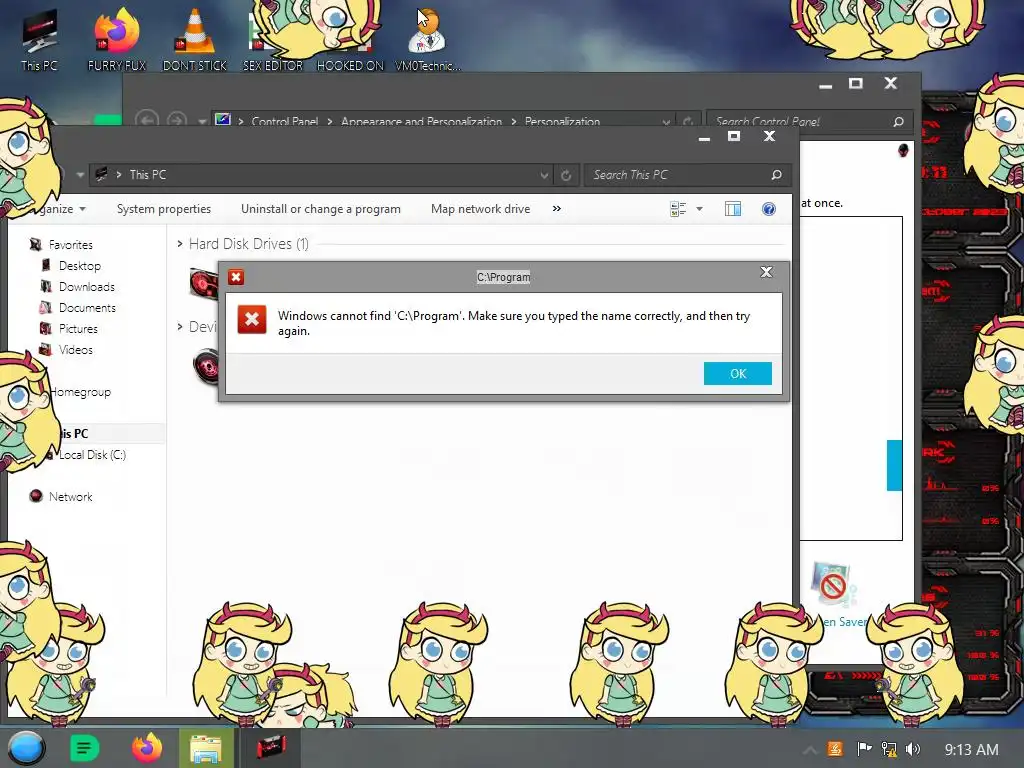Open recent pages dropdown in Control Panel window
Image resolution: width=1024 pixels, height=768 pixels.
point(202,121)
